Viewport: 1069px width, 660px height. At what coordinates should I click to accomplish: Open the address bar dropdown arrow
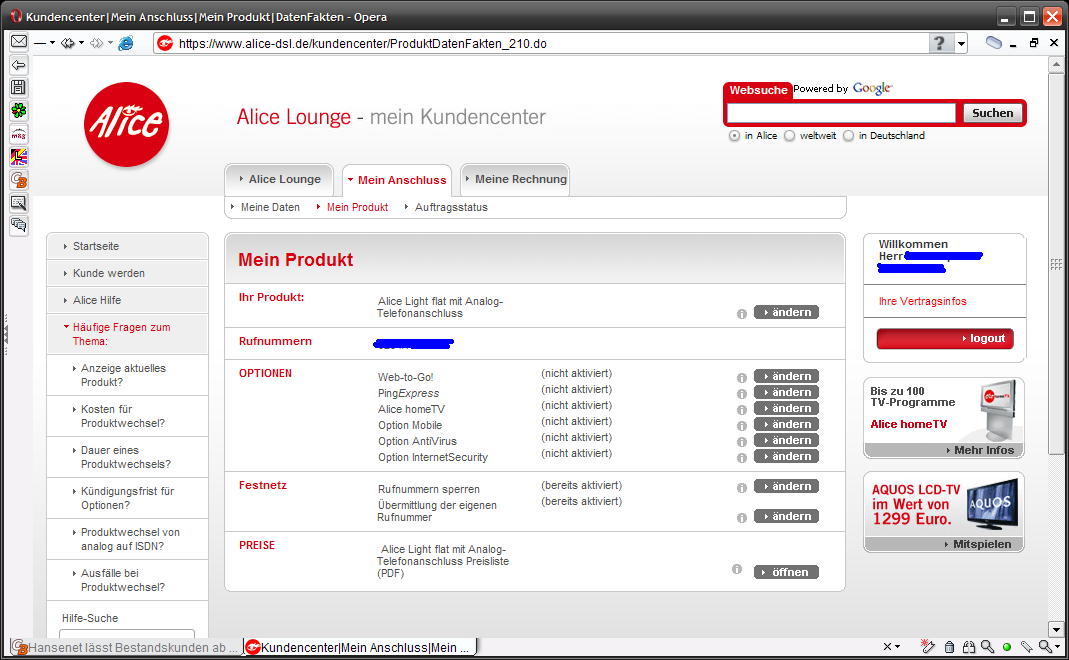click(961, 44)
